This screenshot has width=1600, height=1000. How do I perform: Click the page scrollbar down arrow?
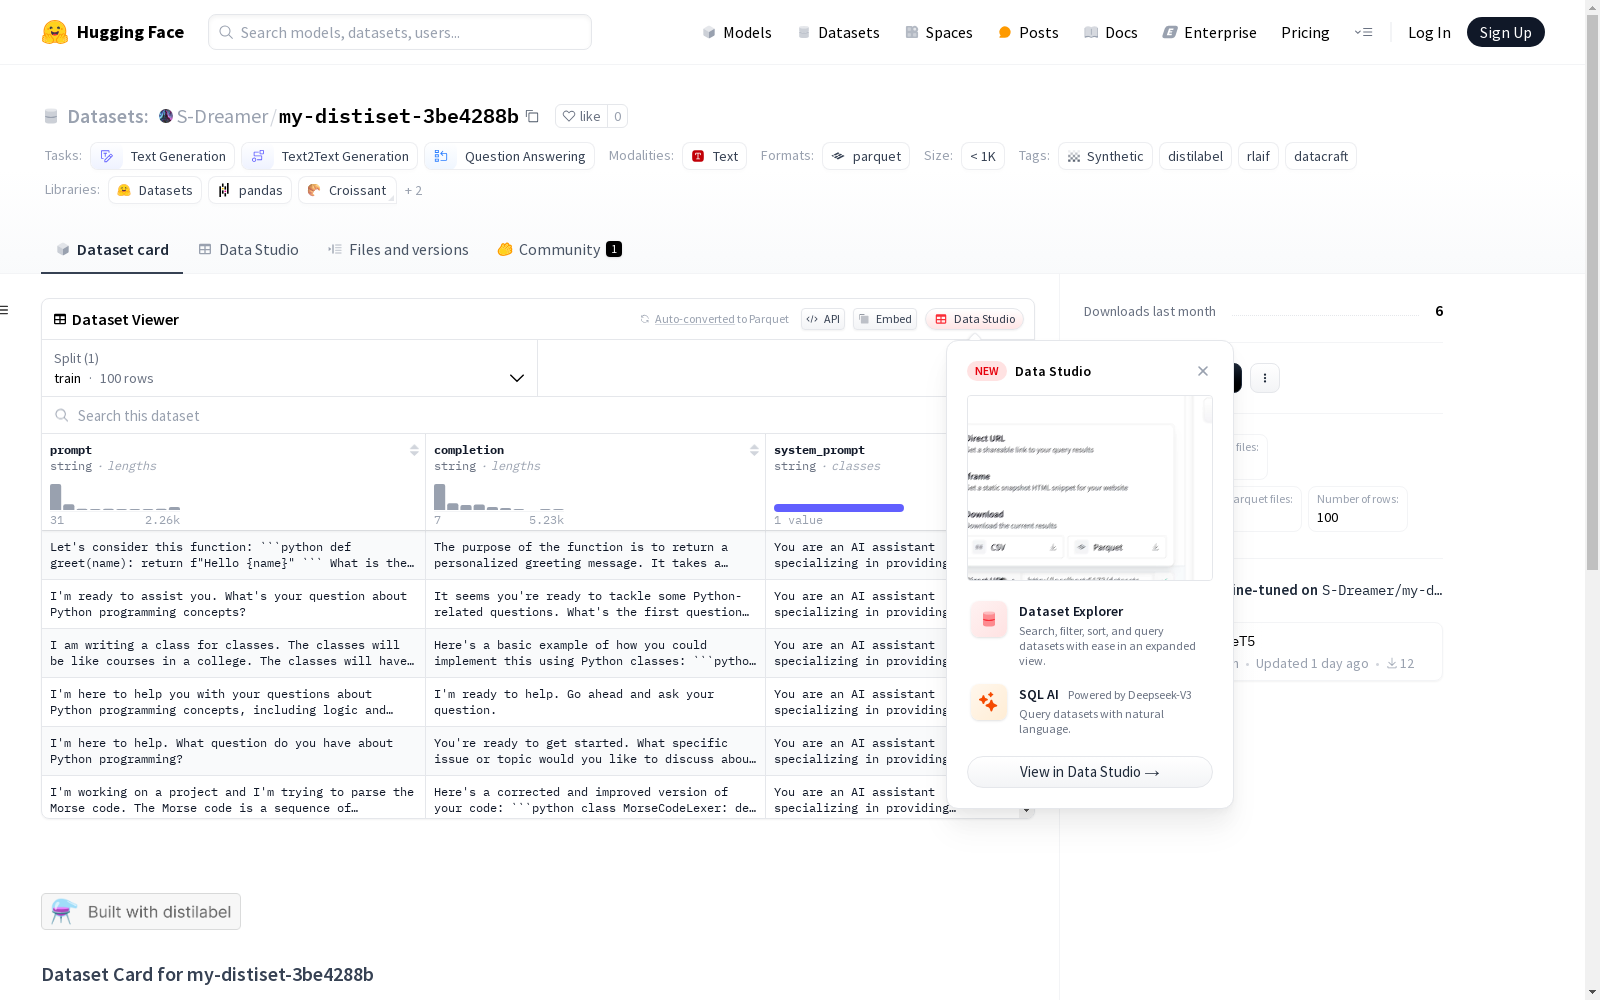[1592, 992]
